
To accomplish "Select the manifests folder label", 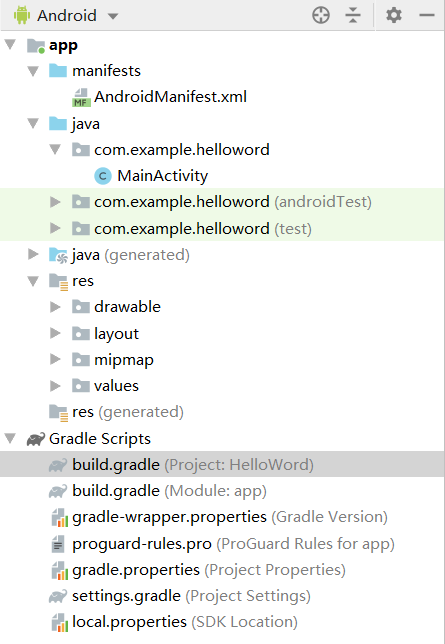I will click(106, 71).
